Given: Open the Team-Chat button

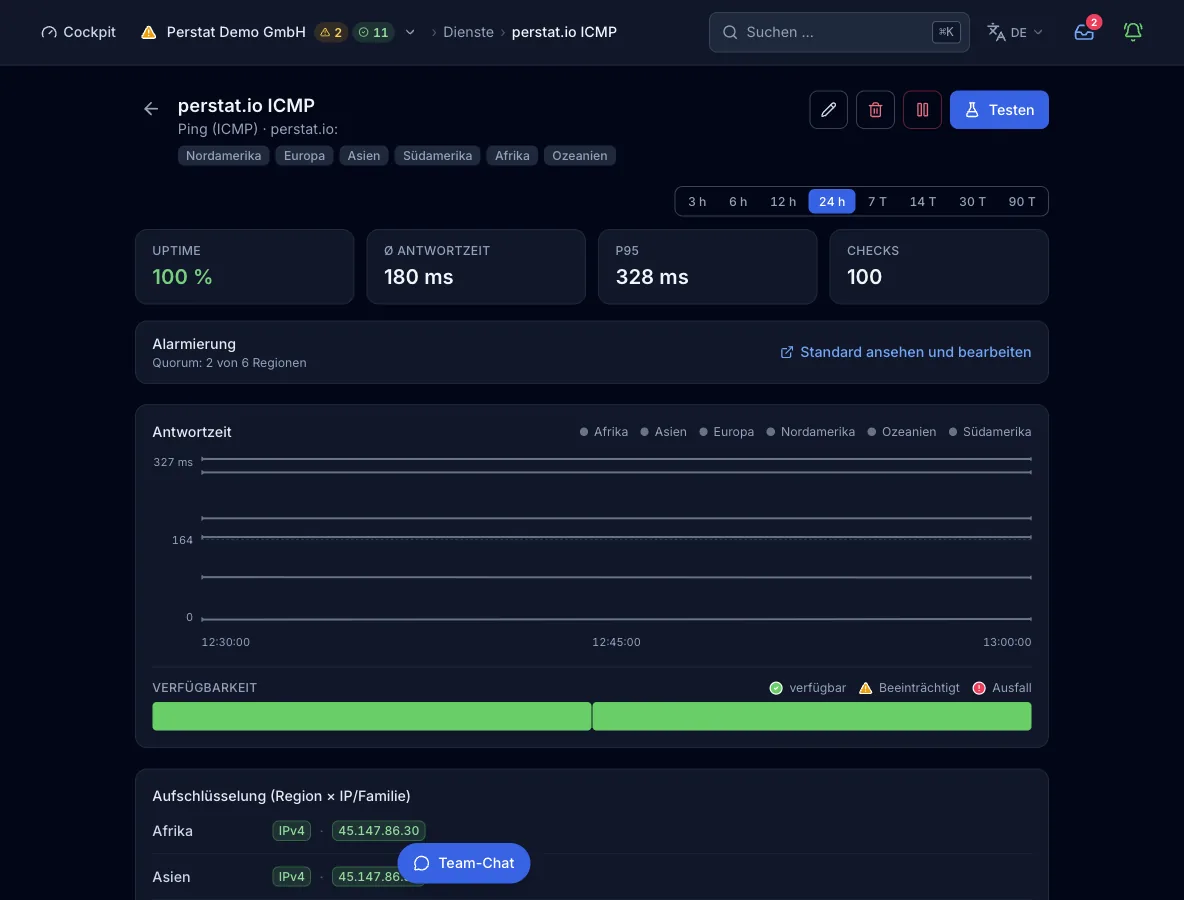Looking at the screenshot, I should point(464,863).
